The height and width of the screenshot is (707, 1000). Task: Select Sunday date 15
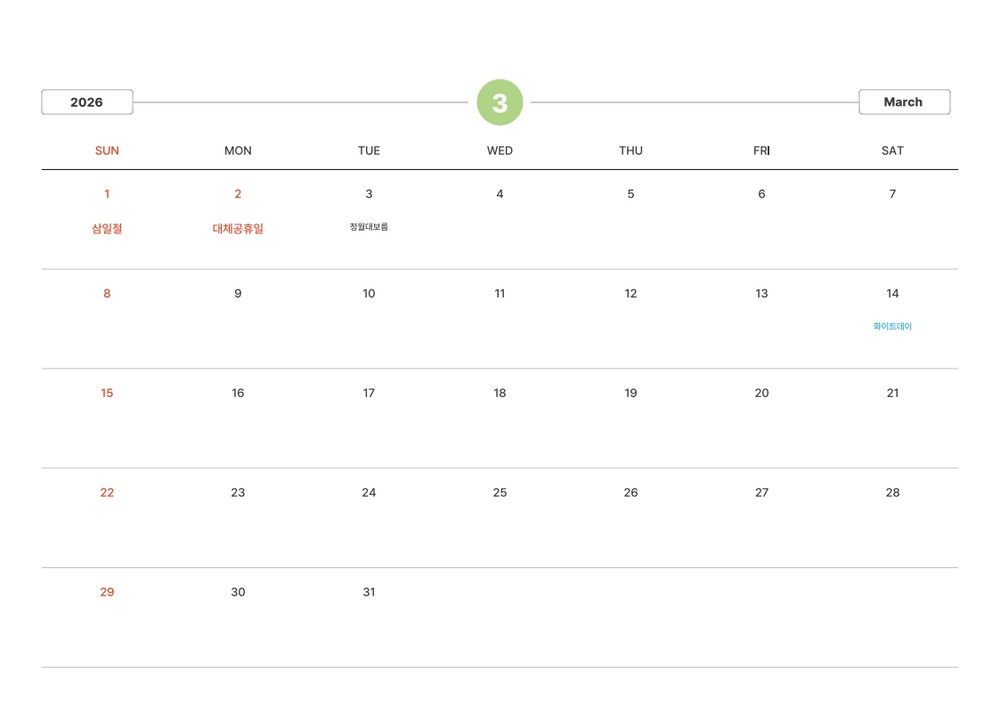(x=107, y=393)
